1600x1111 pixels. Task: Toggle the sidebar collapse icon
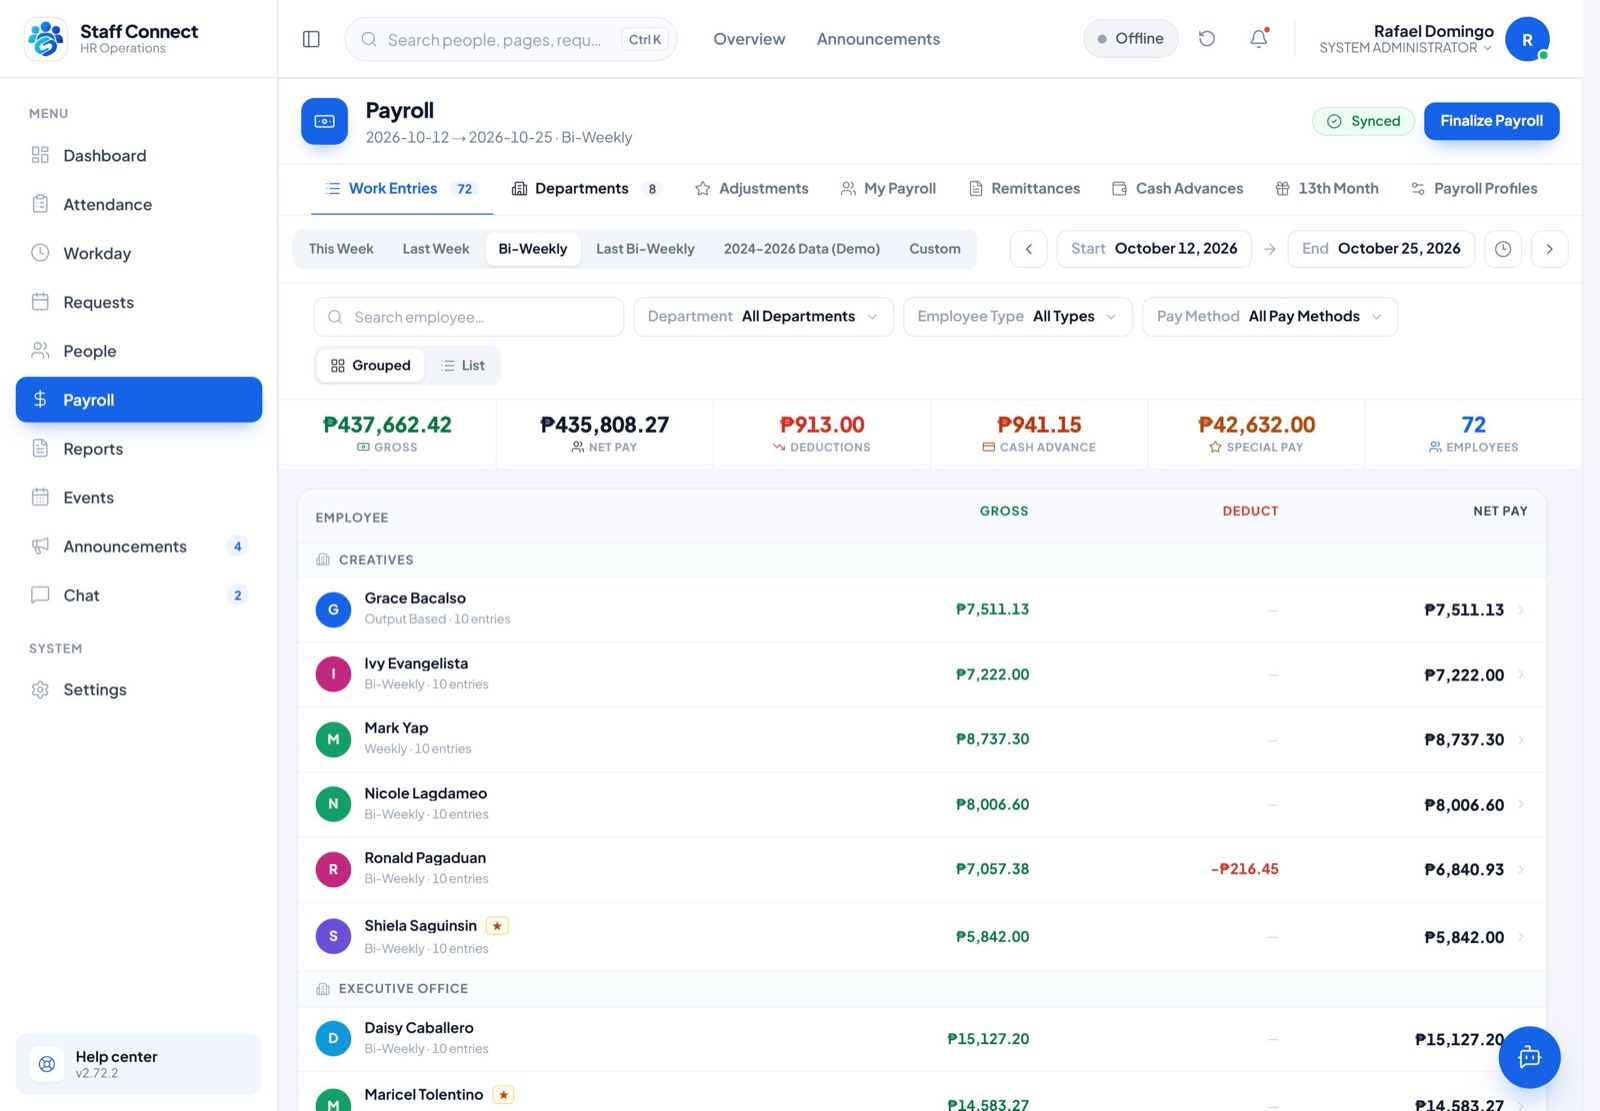311,39
